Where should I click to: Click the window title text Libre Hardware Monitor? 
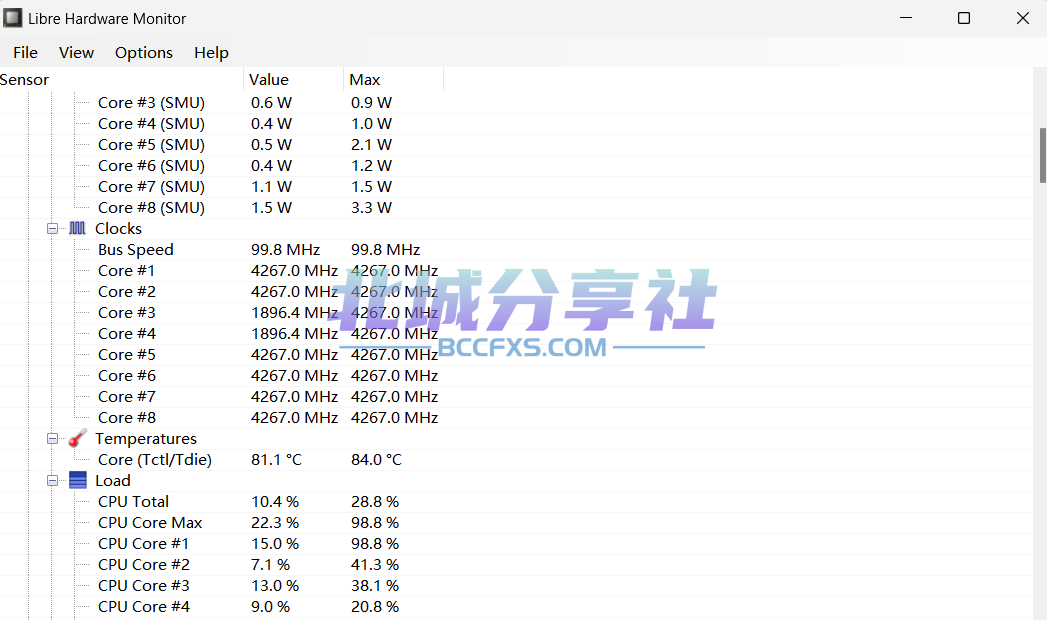[x=107, y=19]
